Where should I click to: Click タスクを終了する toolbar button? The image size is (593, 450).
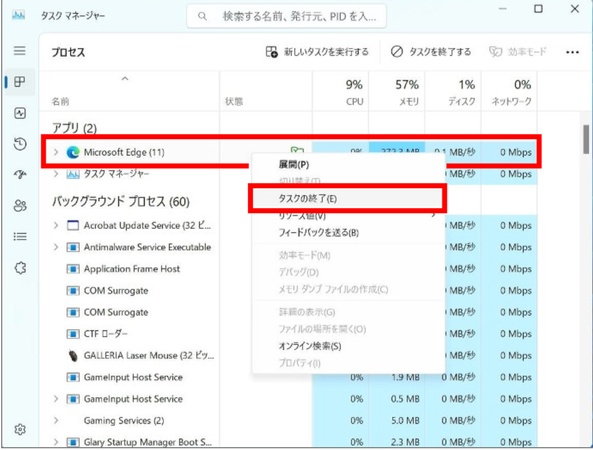click(x=431, y=52)
